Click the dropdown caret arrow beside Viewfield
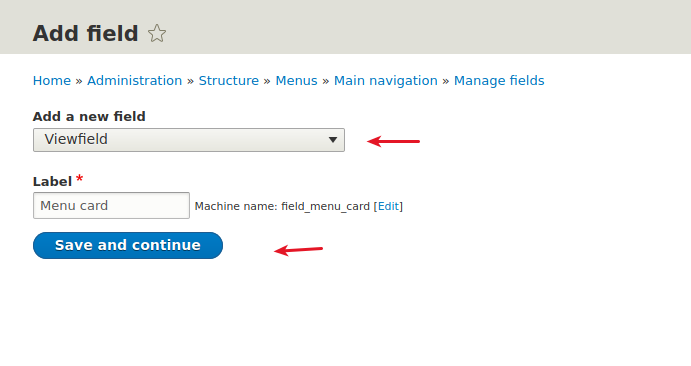Image resolution: width=691 pixels, height=366 pixels. (x=333, y=140)
